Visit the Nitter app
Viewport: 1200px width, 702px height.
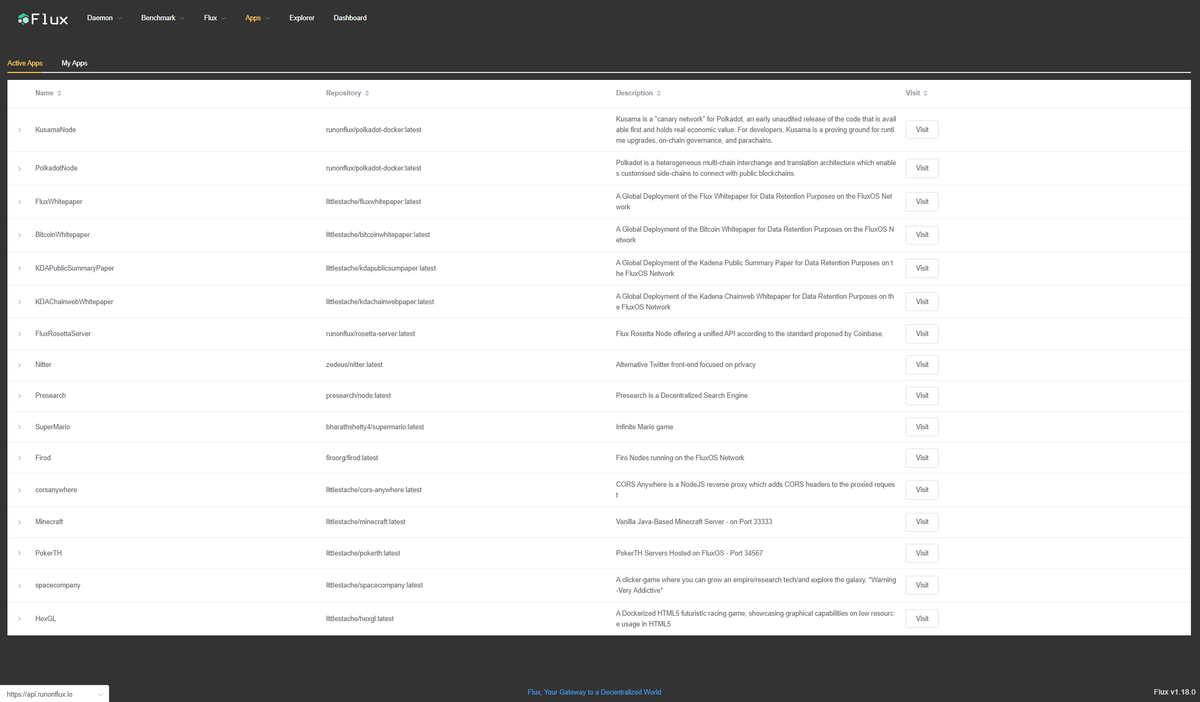[922, 365]
